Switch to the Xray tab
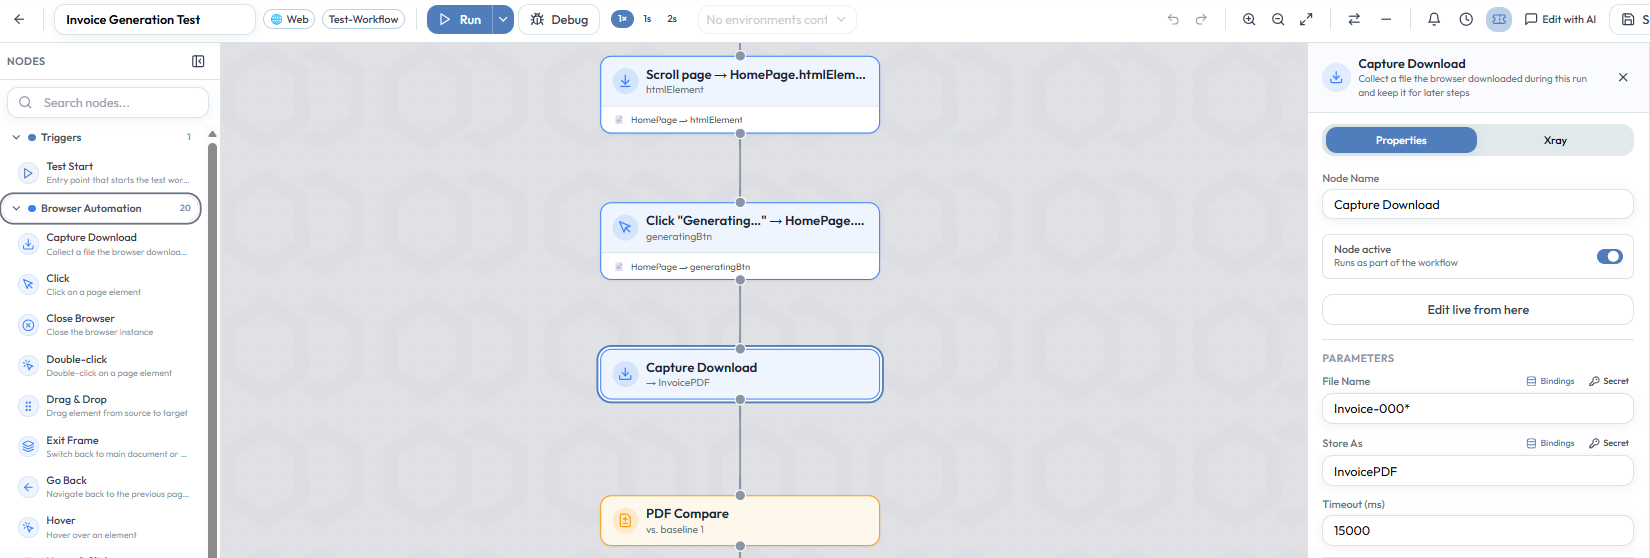The width and height of the screenshot is (1650, 558). (1555, 140)
